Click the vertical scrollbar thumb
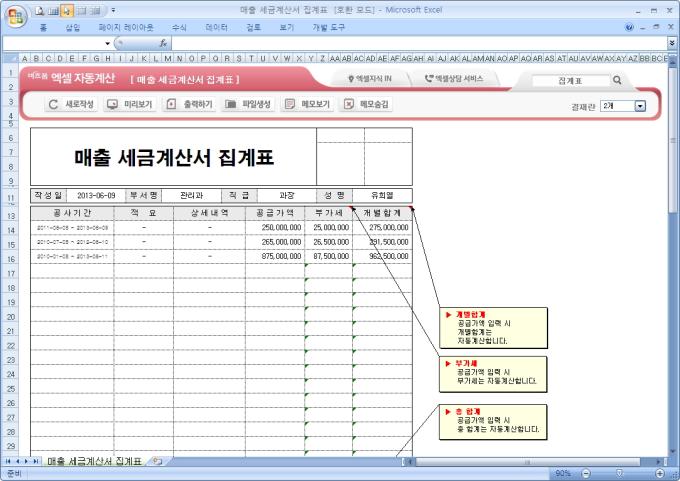Image resolution: width=680 pixels, height=481 pixels. coord(673,139)
